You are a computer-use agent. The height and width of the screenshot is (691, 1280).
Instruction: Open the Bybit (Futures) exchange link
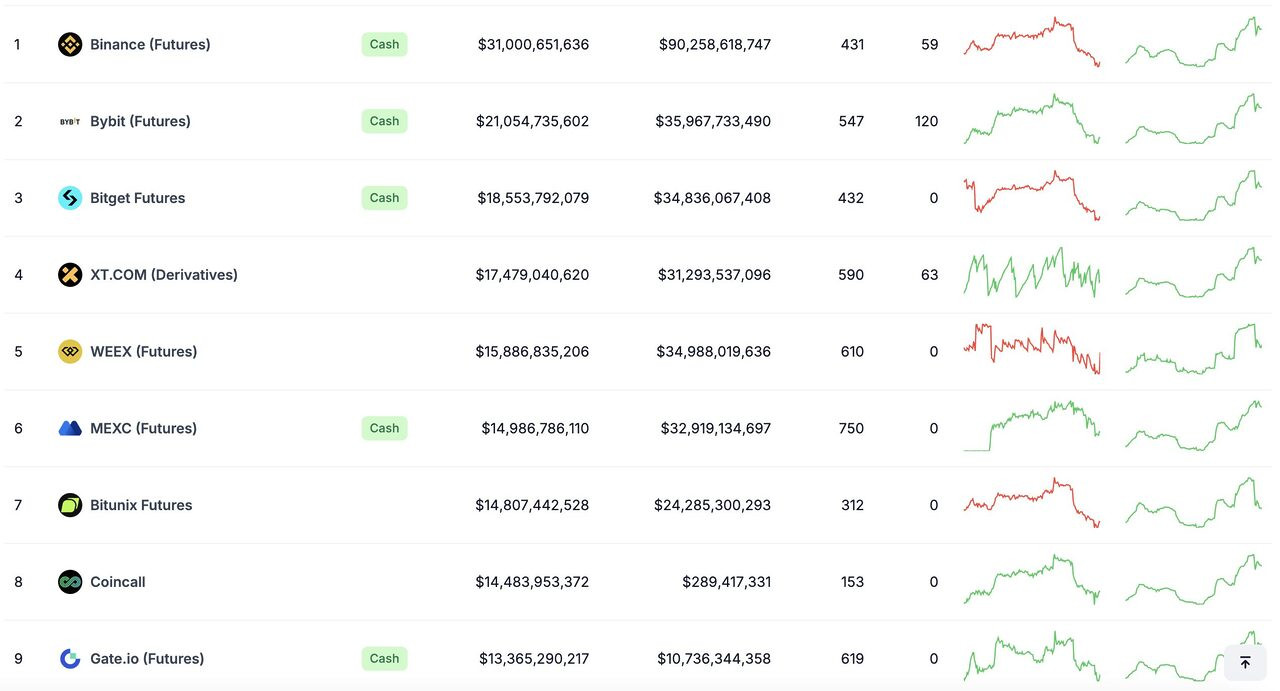[x=140, y=121]
